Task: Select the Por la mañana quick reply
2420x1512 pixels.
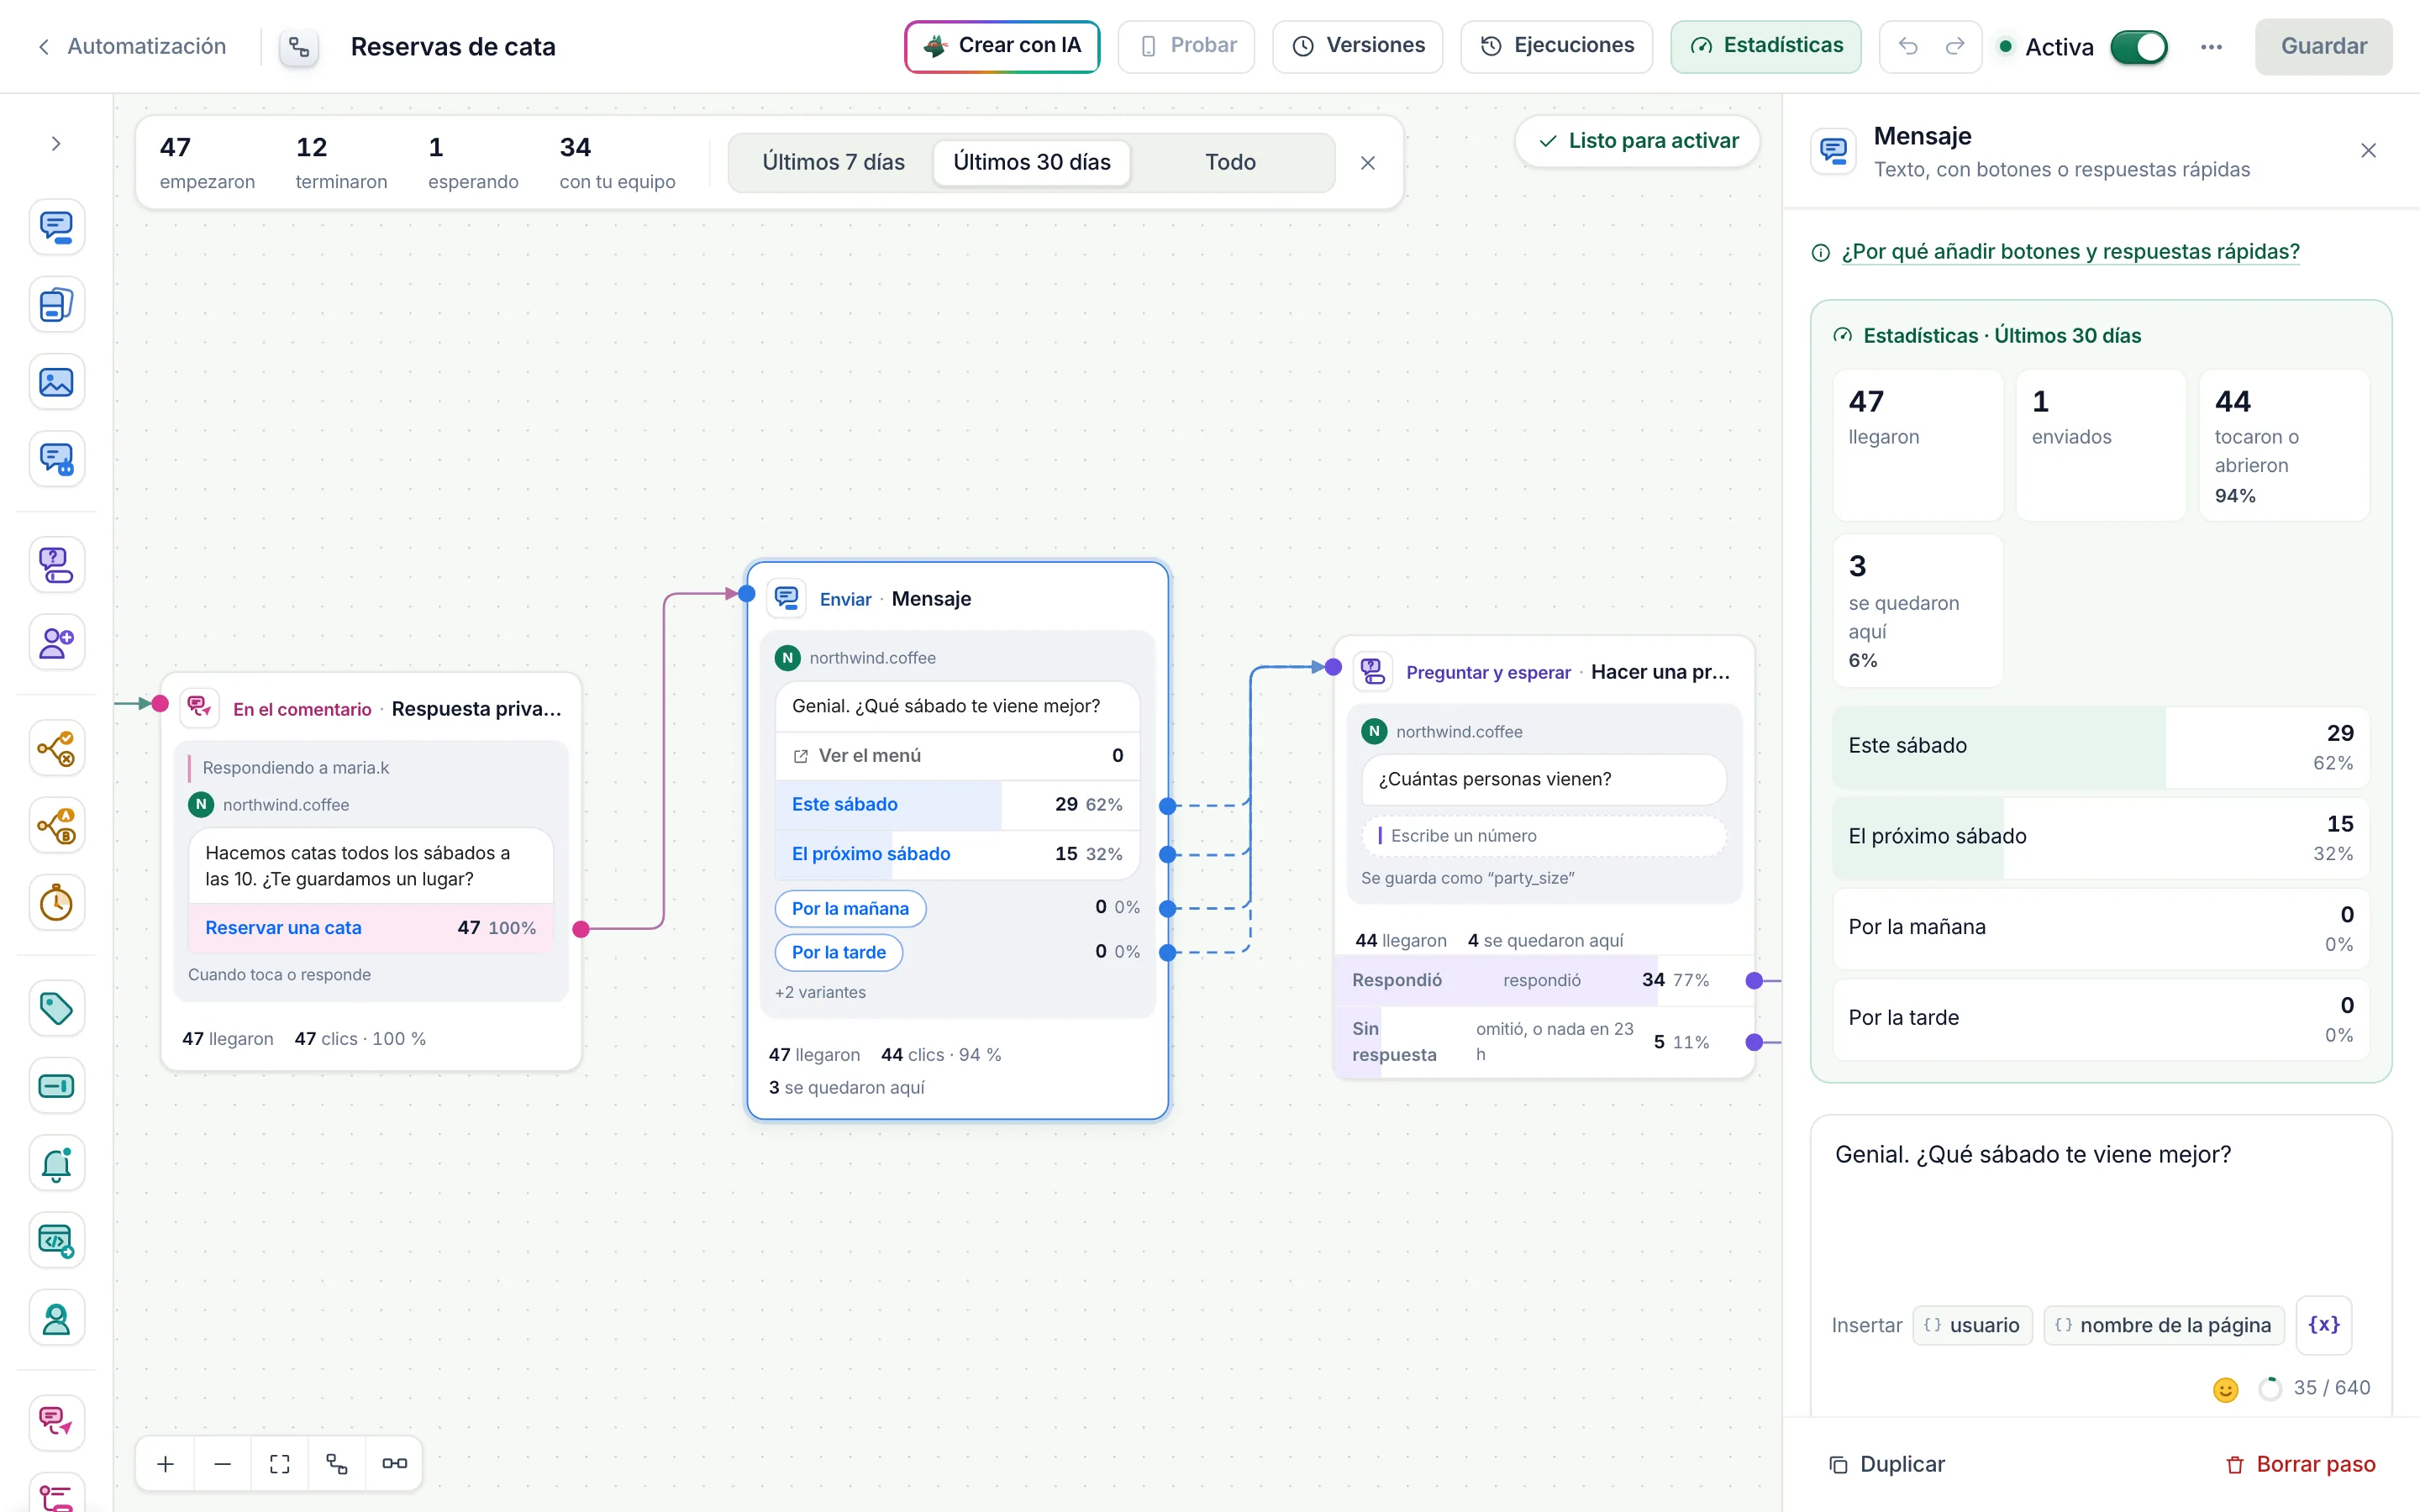Action: click(x=850, y=908)
